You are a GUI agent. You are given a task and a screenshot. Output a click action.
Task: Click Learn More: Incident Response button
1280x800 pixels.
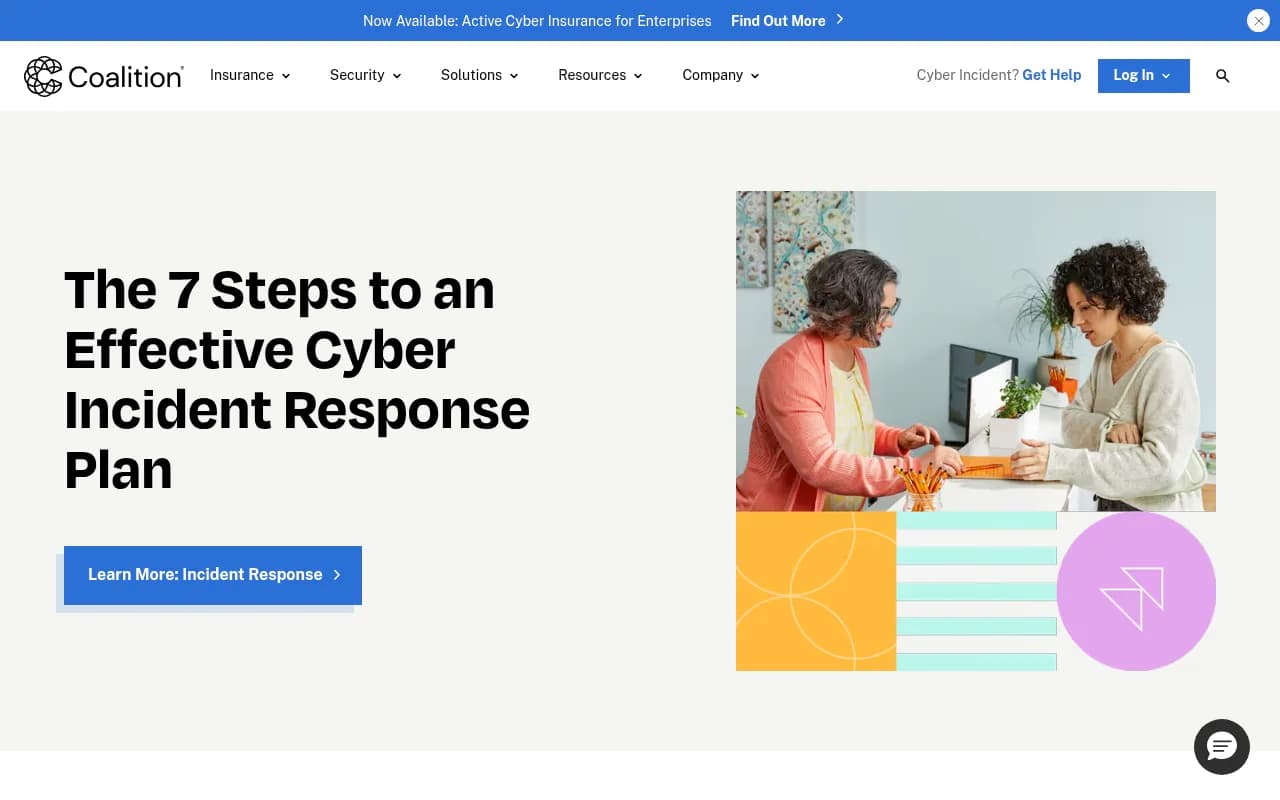(213, 575)
